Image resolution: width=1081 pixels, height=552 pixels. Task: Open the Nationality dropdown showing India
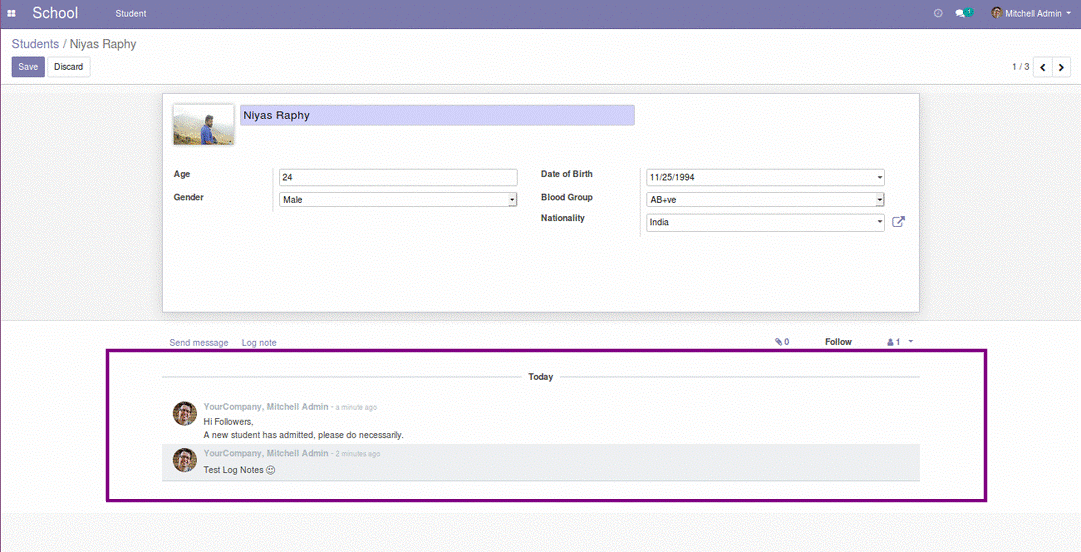click(x=765, y=222)
